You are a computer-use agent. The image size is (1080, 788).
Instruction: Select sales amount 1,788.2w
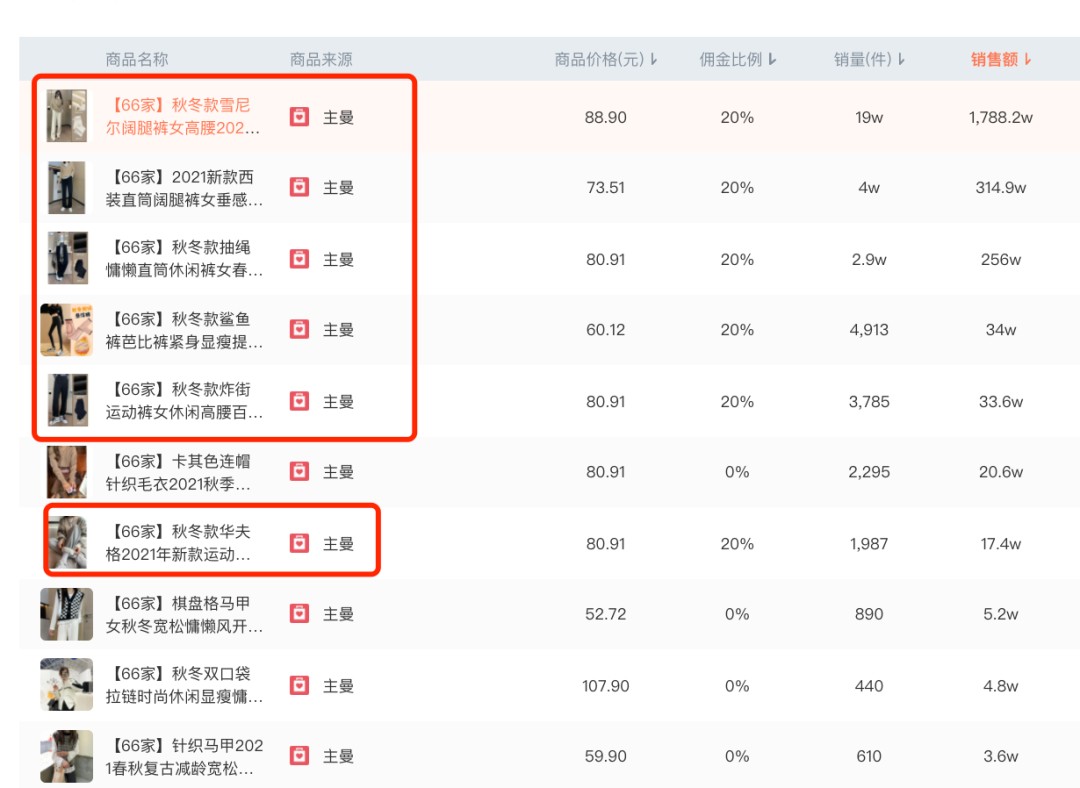[1000, 117]
